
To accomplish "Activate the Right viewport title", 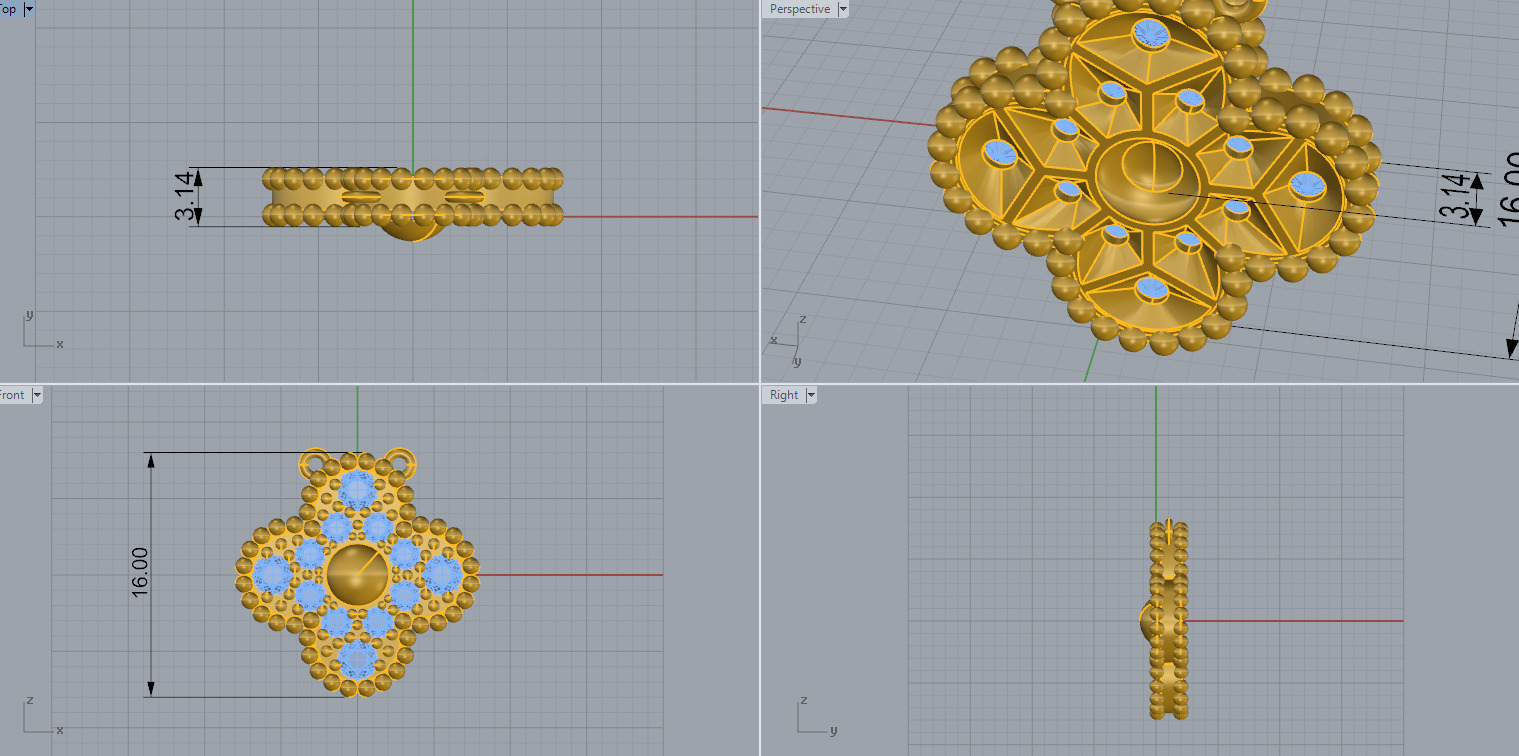I will click(x=784, y=395).
